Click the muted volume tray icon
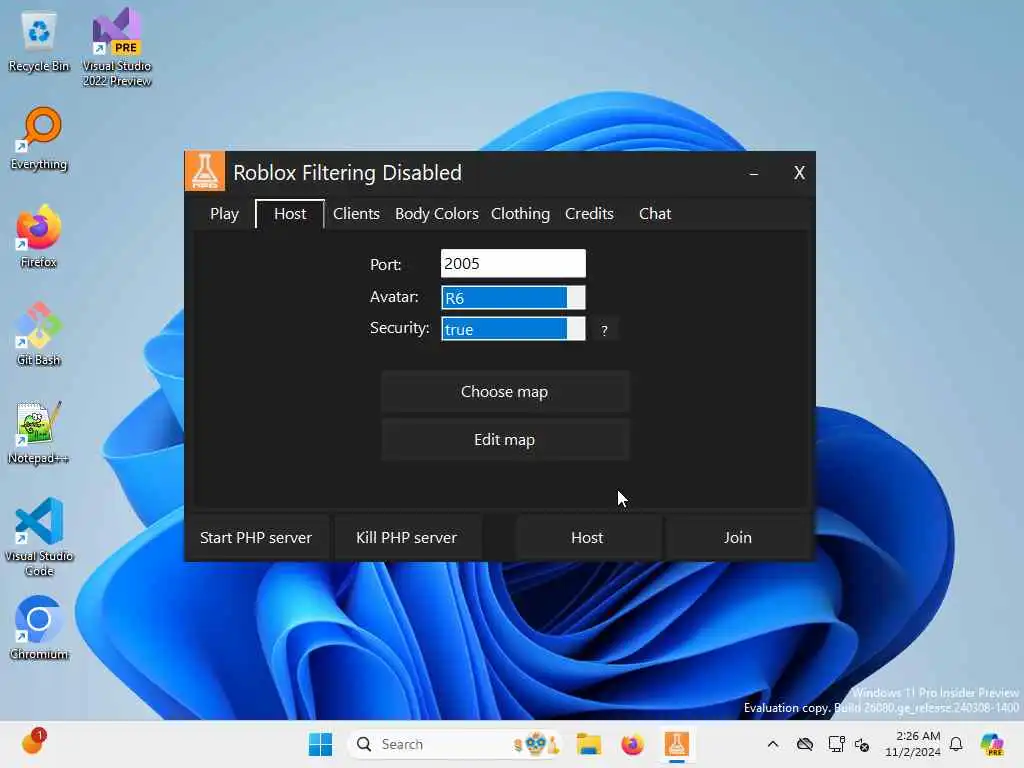The width and height of the screenshot is (1024, 768). 862,744
